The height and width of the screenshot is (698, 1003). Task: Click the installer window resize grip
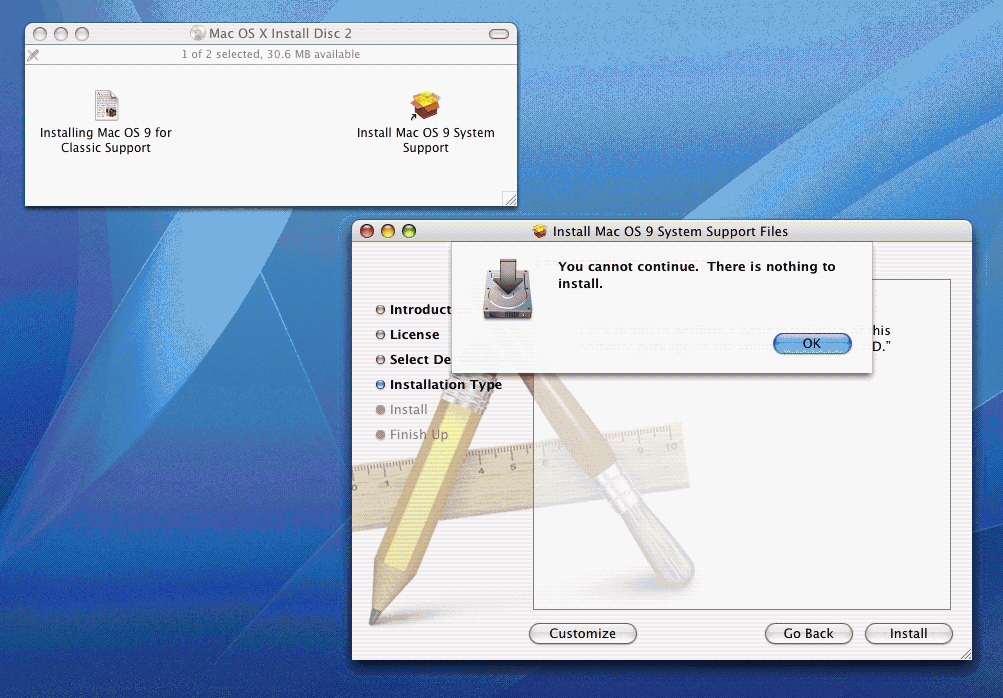(x=964, y=653)
